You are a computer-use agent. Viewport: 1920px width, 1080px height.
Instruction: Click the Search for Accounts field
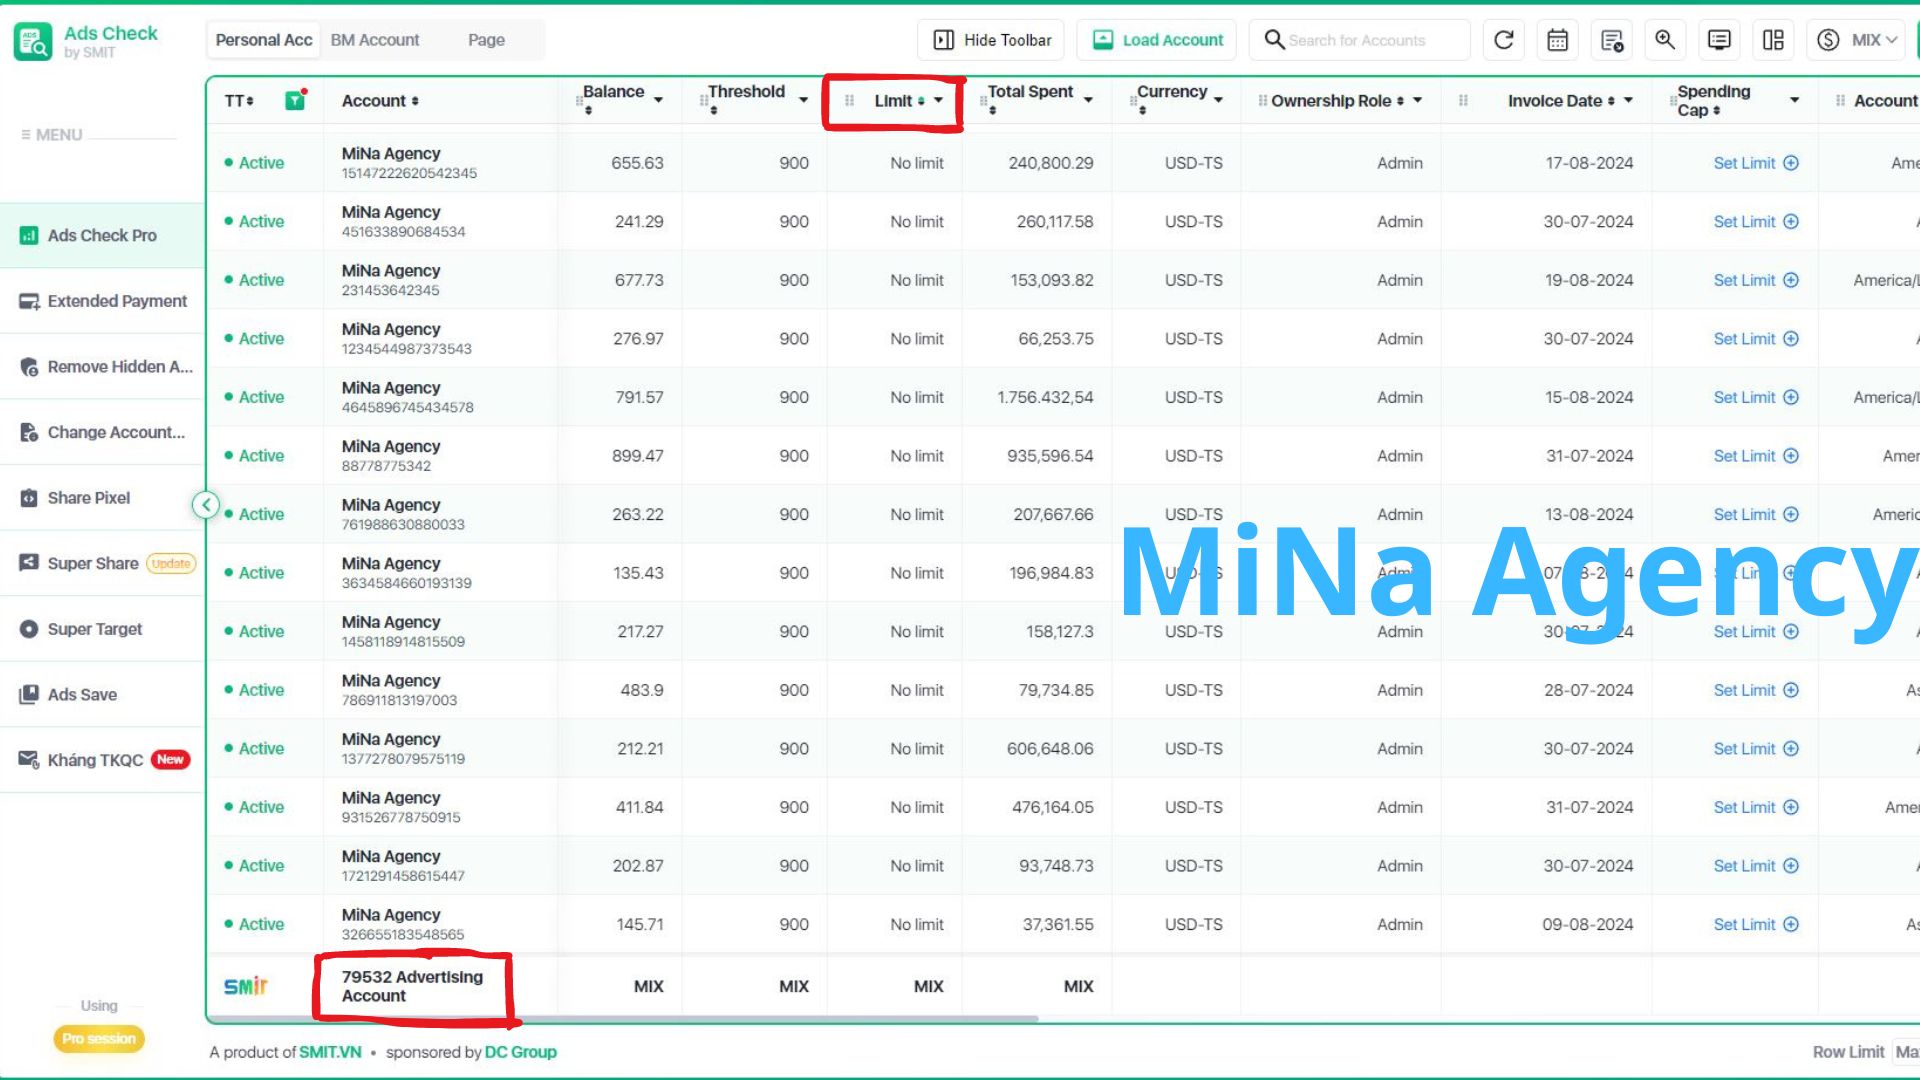tap(1360, 40)
